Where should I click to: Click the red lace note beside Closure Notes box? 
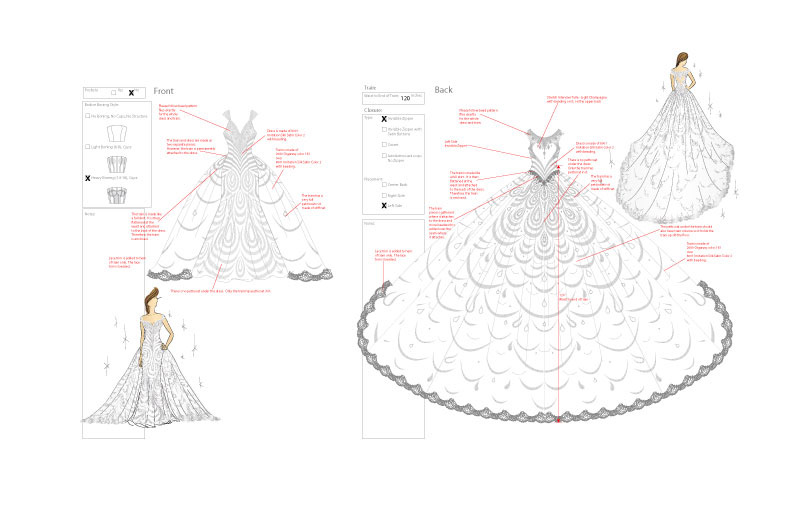tap(393, 255)
